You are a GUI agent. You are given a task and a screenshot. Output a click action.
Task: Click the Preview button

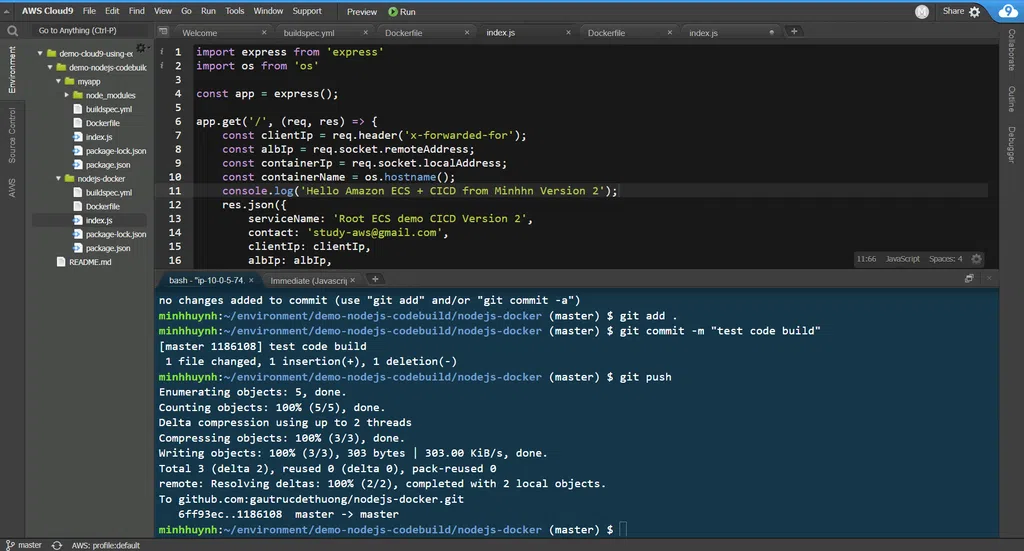(x=362, y=12)
